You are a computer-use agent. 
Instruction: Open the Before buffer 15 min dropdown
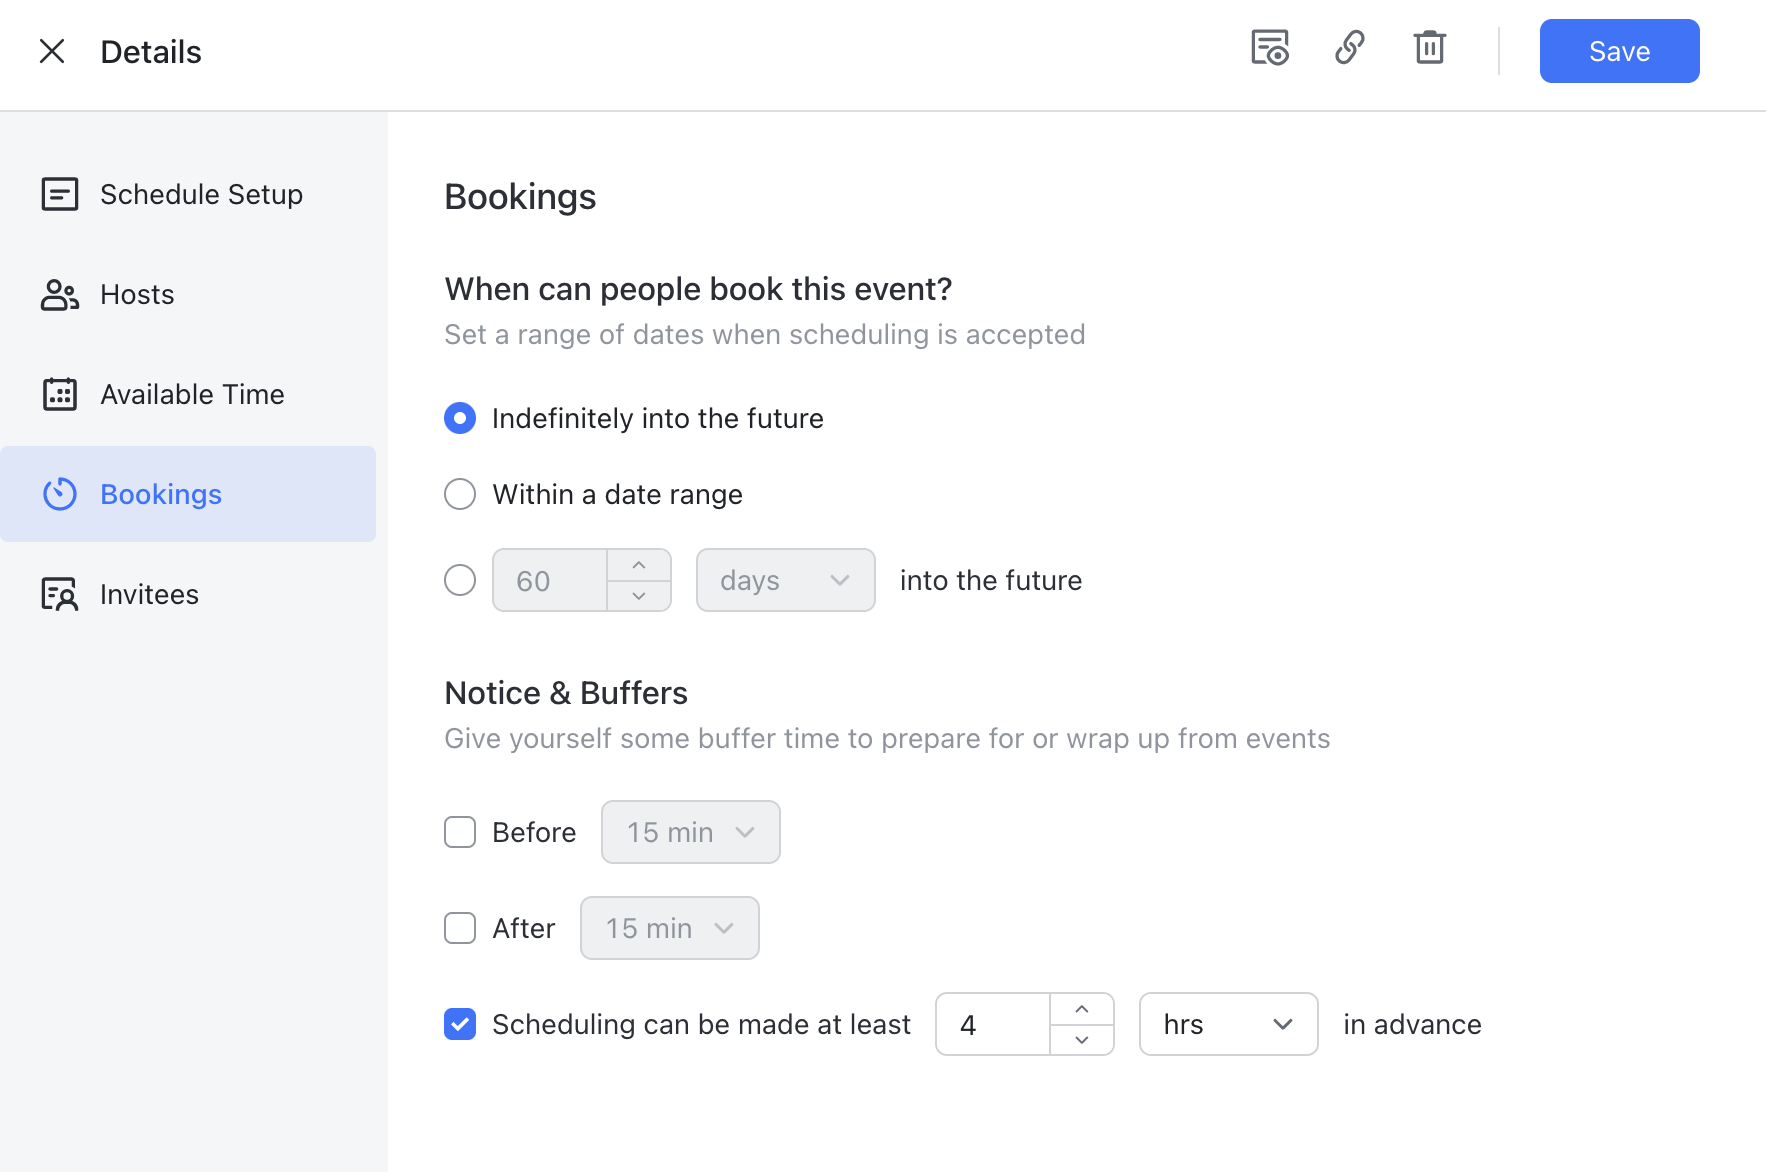[x=690, y=832]
